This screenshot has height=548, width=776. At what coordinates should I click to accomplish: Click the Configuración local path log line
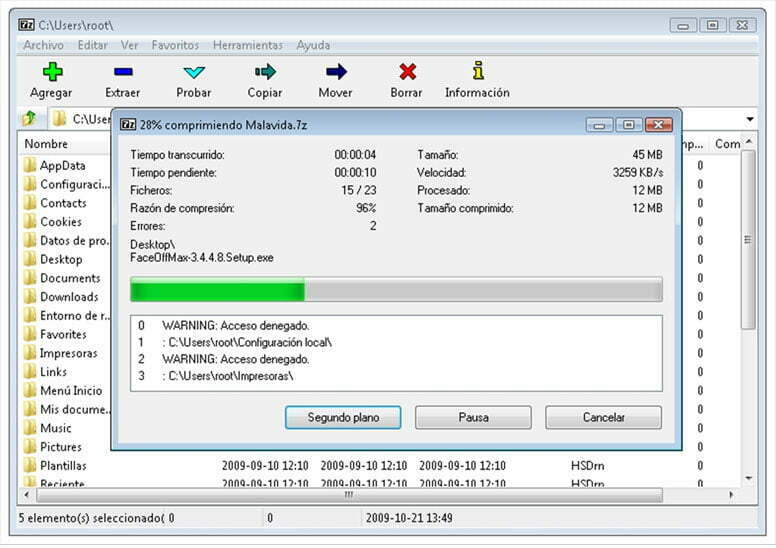tap(246, 342)
